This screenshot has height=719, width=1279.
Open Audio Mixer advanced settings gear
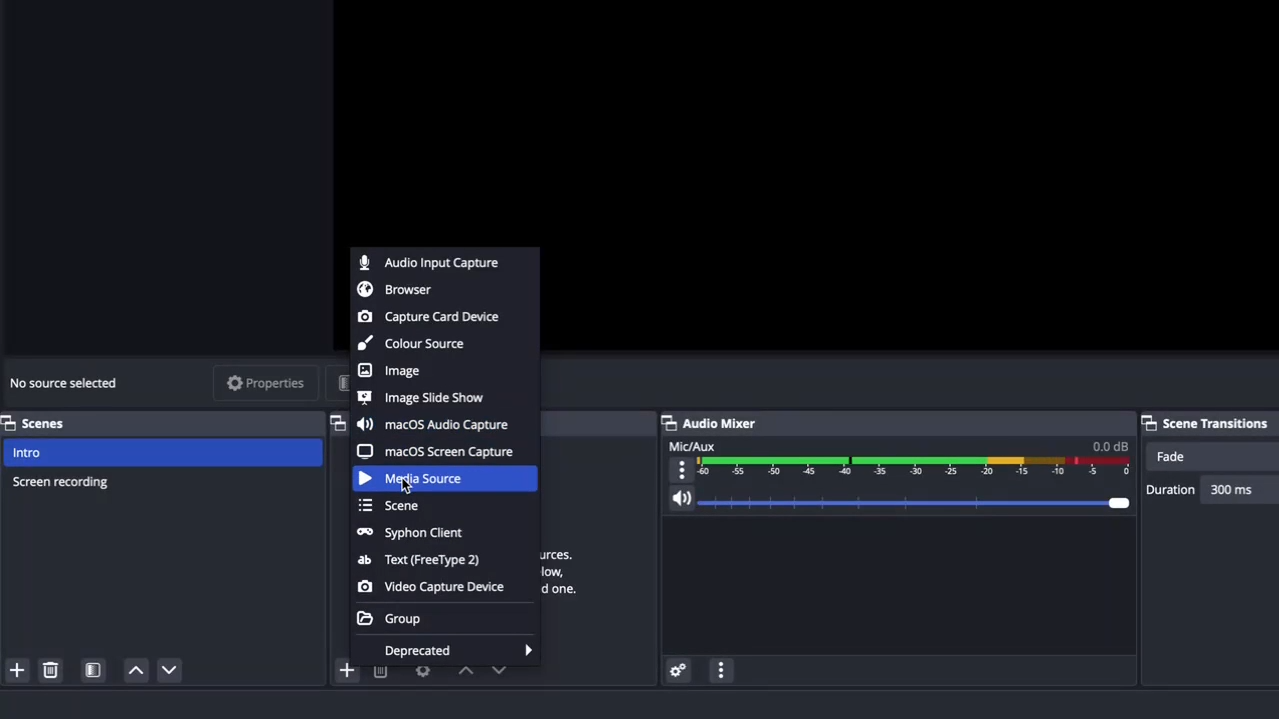678,670
